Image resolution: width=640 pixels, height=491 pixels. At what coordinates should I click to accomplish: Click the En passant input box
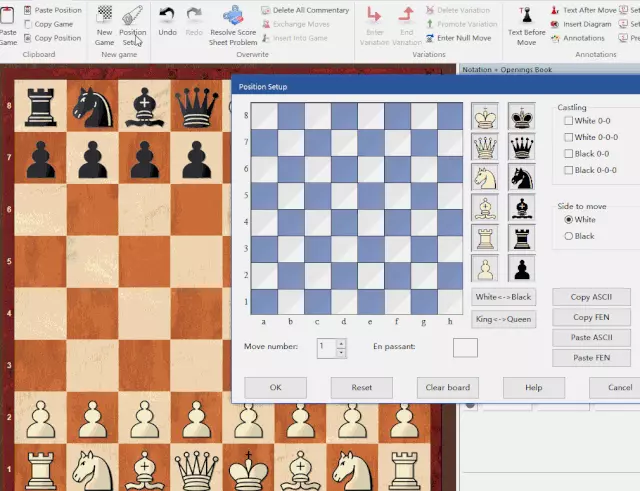click(x=465, y=348)
